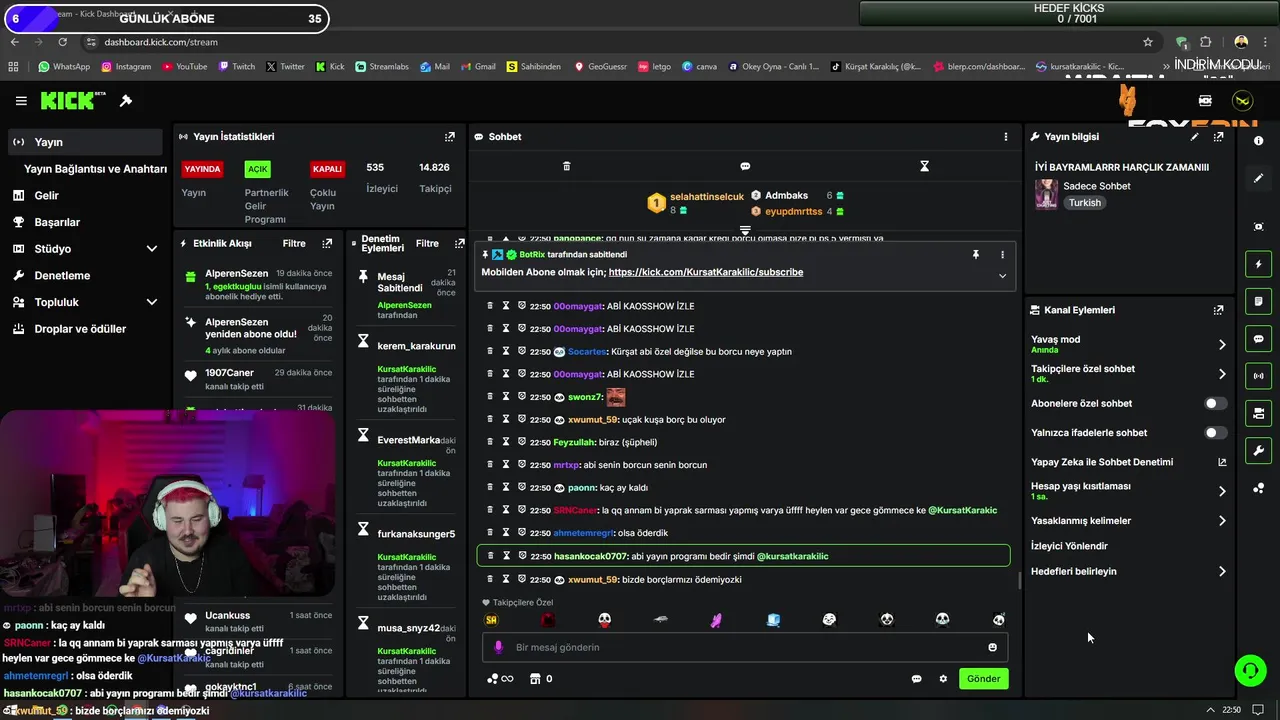The height and width of the screenshot is (720, 1280).
Task: Click selahattinselcuk in the gift leaderboard
Action: pos(707,197)
